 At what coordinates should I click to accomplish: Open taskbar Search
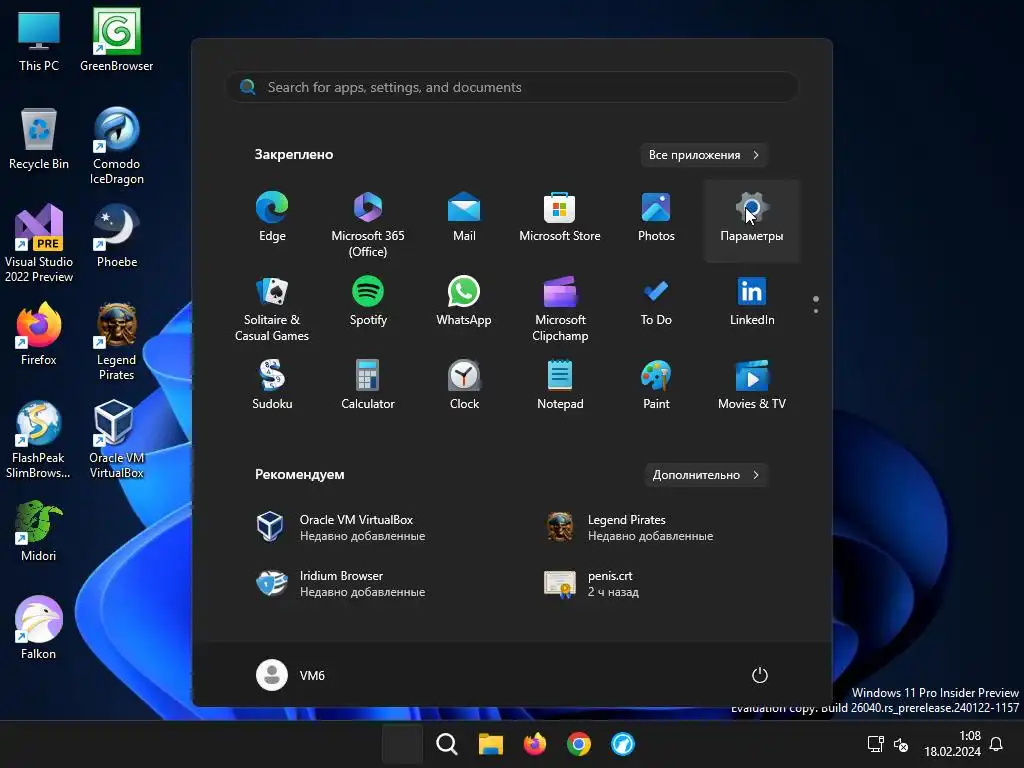click(447, 744)
